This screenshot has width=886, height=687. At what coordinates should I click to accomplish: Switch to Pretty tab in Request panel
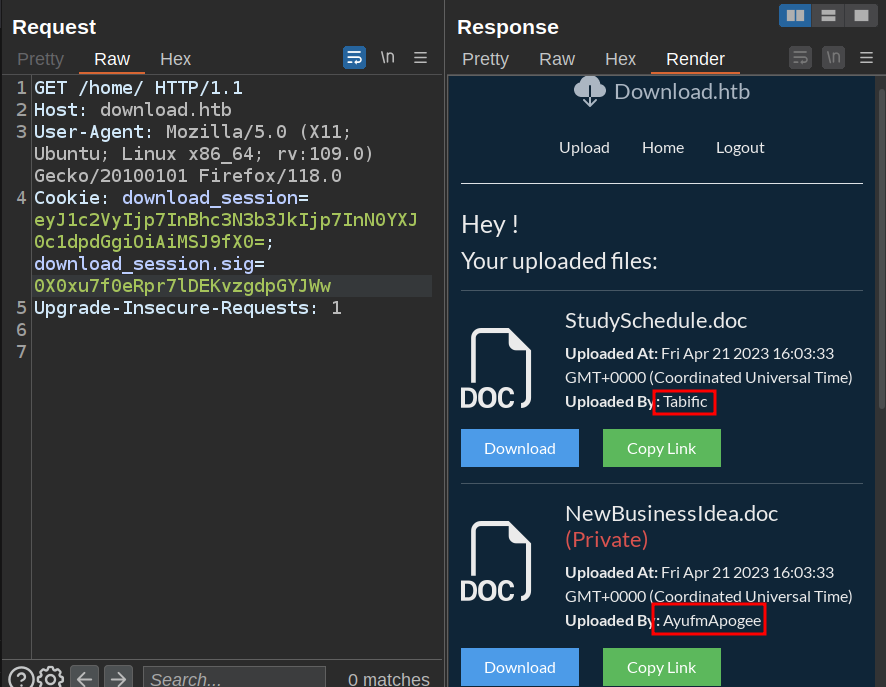[x=40, y=59]
